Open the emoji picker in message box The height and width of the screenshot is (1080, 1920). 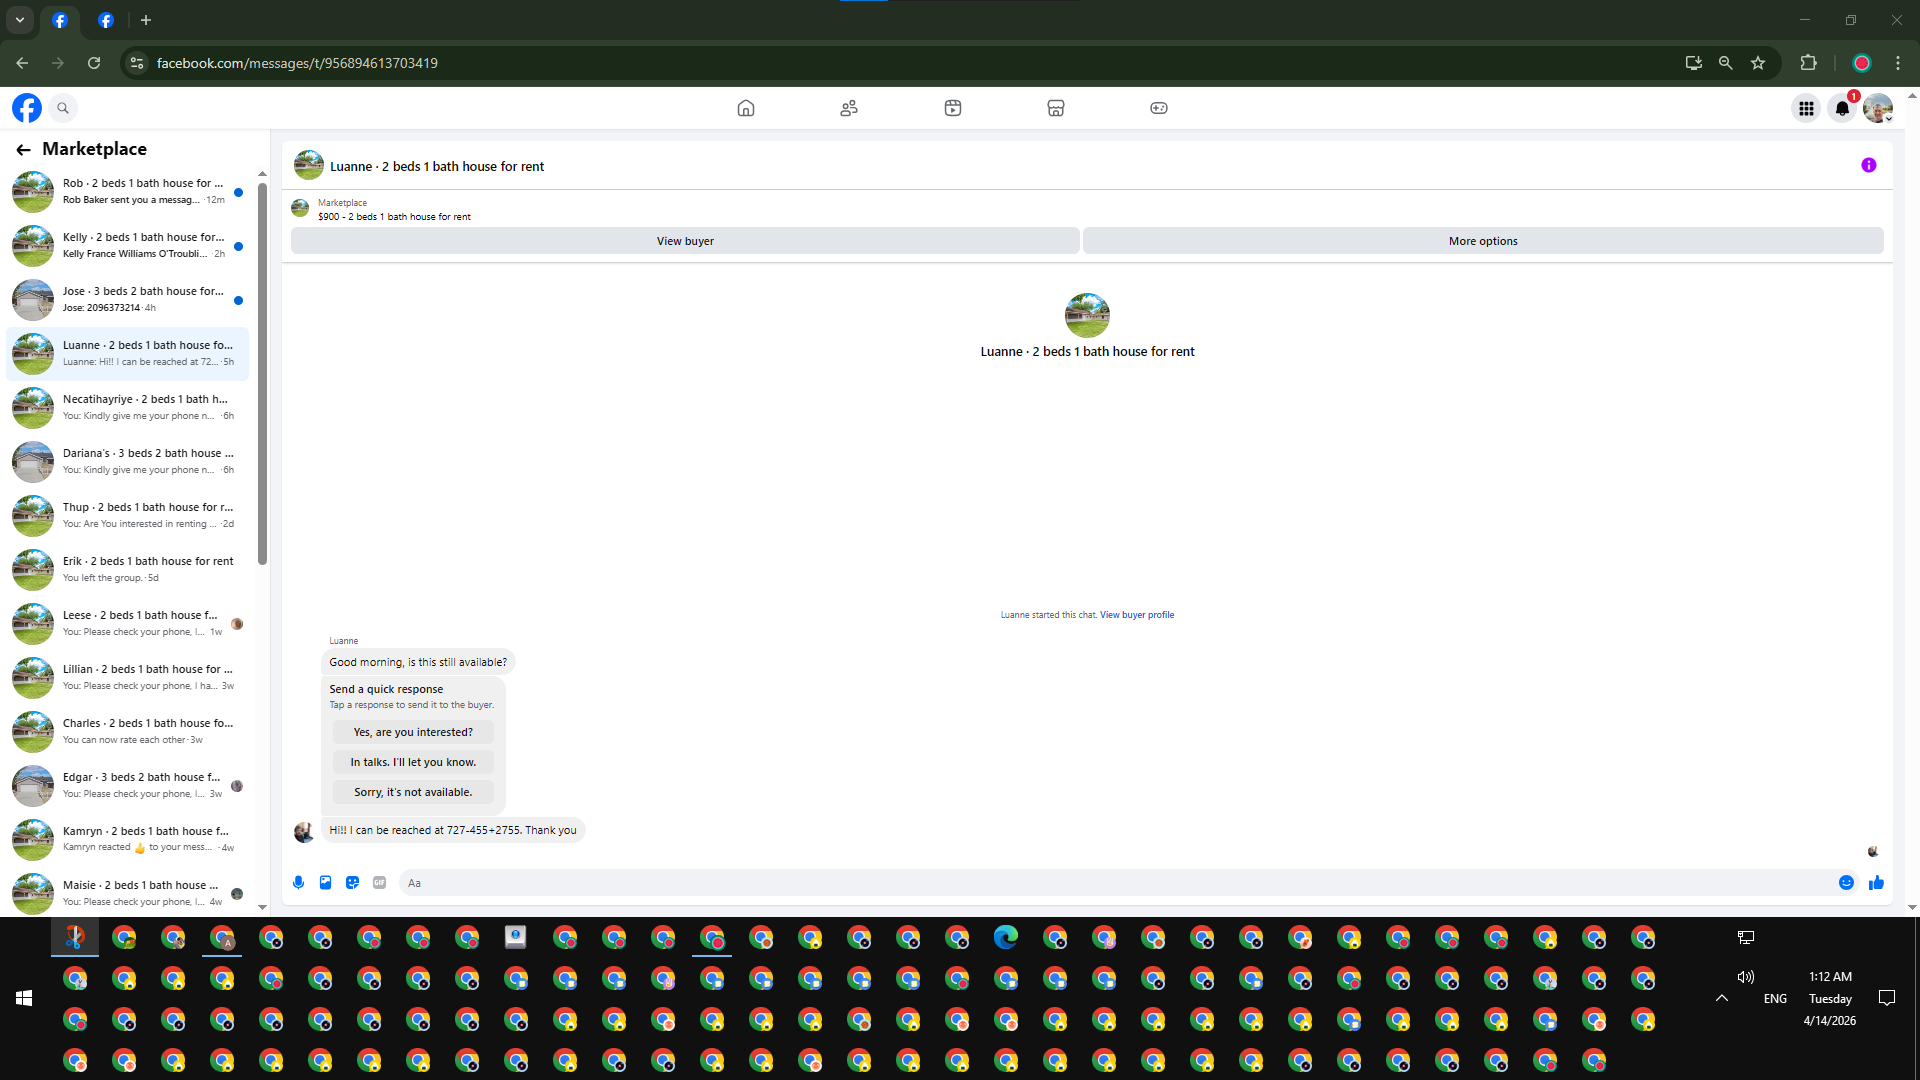tap(1846, 882)
